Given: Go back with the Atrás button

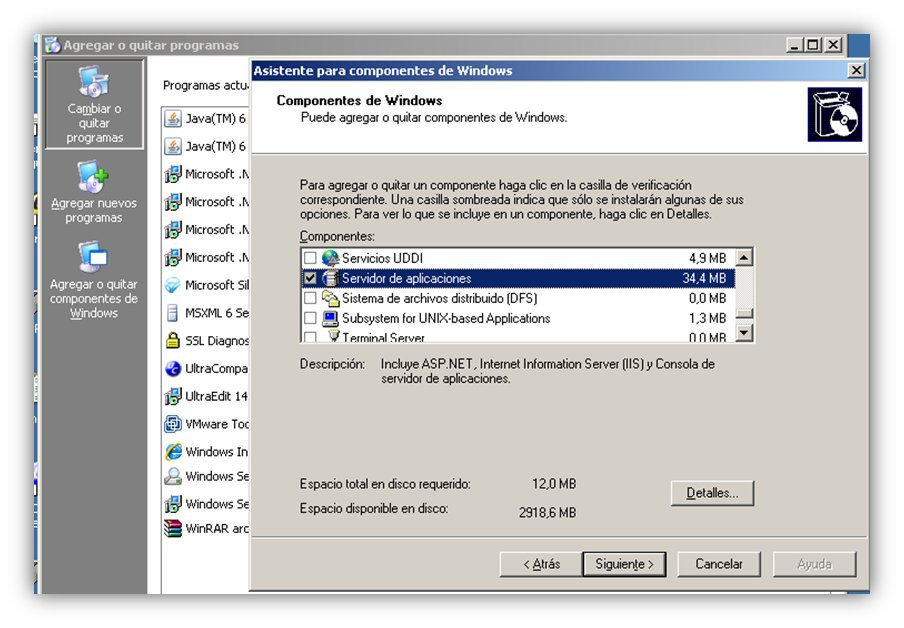Looking at the screenshot, I should pyautogui.click(x=541, y=564).
